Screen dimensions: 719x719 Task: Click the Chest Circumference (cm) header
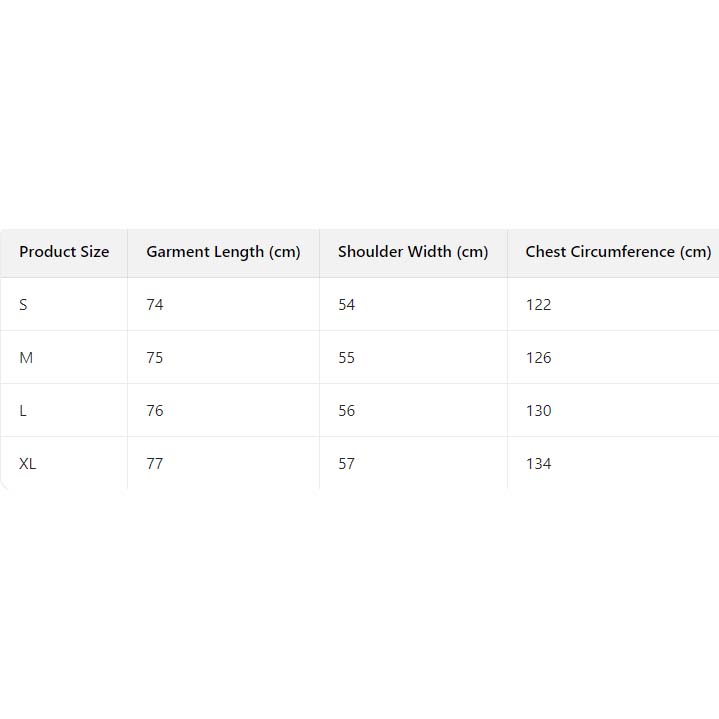coord(618,252)
